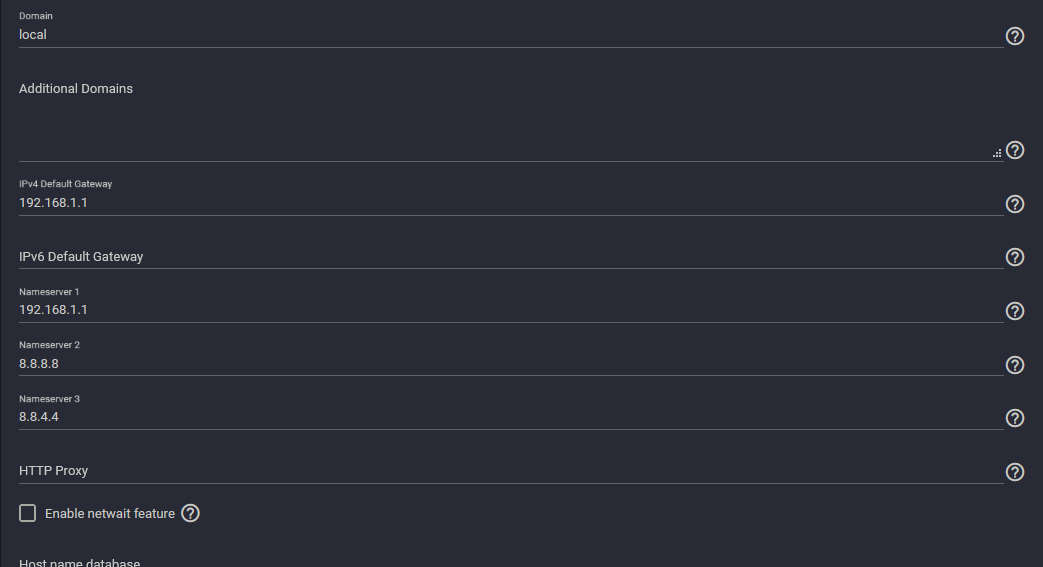Focus the HTTP Proxy input field
Screen dimensions: 1043x567
point(511,471)
